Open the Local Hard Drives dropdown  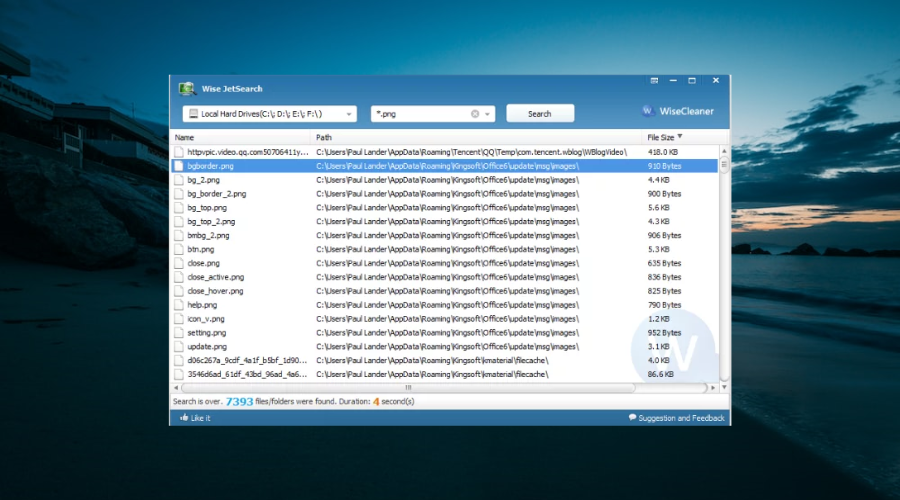pyautogui.click(x=270, y=114)
